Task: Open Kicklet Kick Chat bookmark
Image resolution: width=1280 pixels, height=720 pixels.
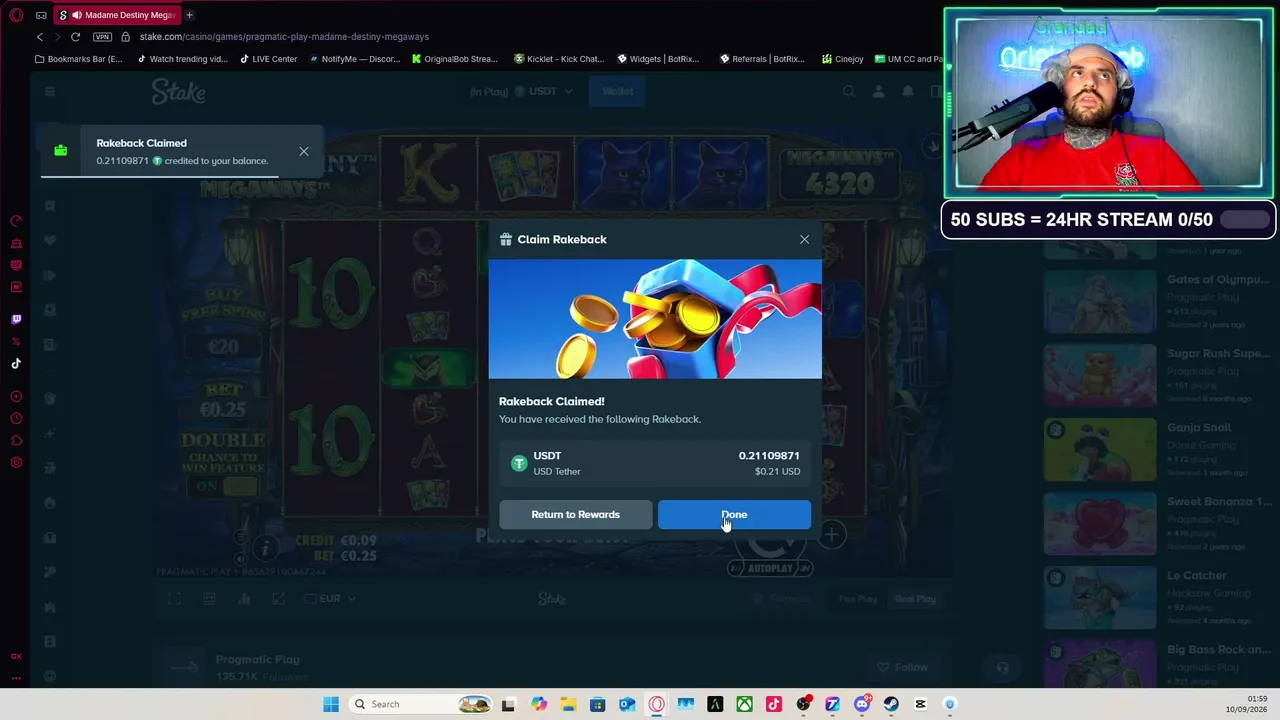Action: pos(560,59)
